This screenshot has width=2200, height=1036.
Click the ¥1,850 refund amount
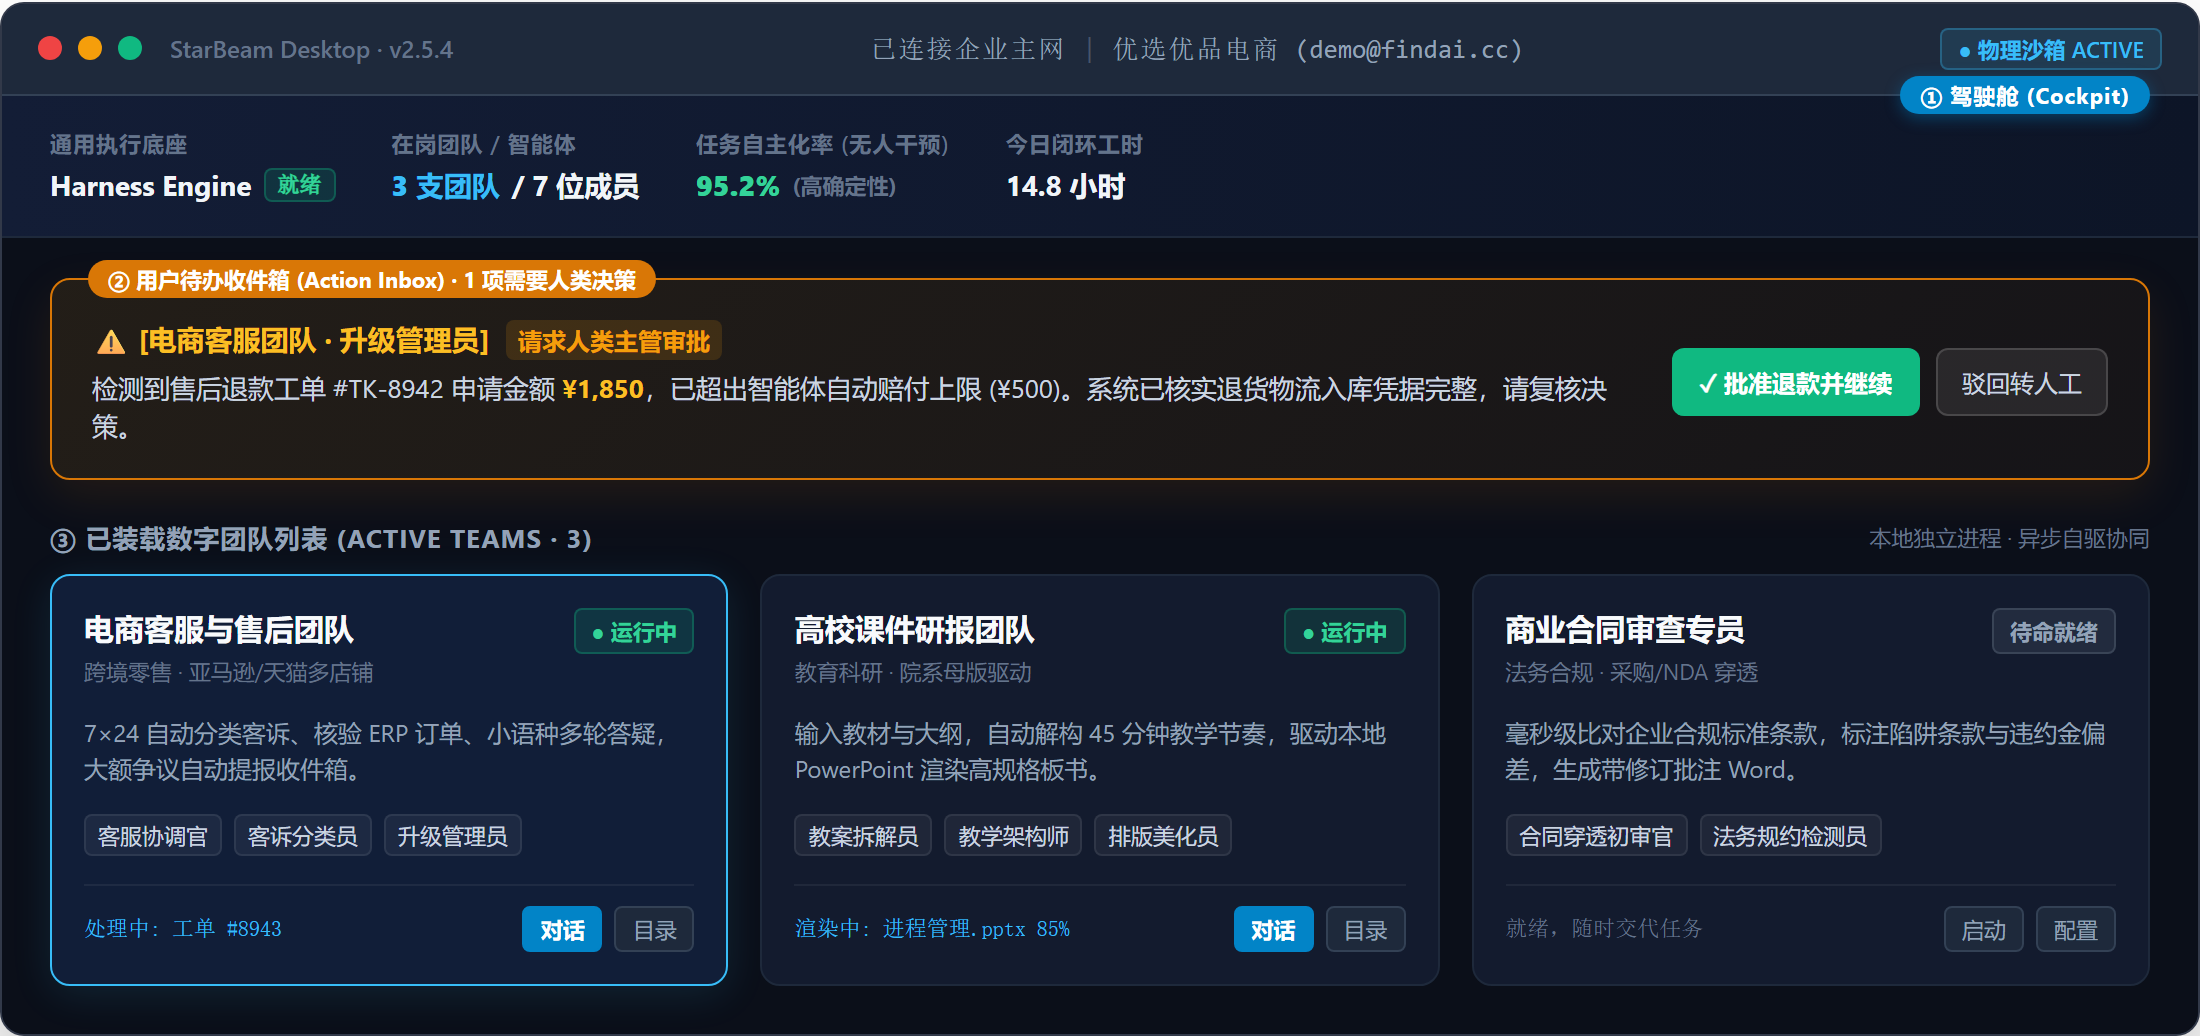click(x=603, y=389)
